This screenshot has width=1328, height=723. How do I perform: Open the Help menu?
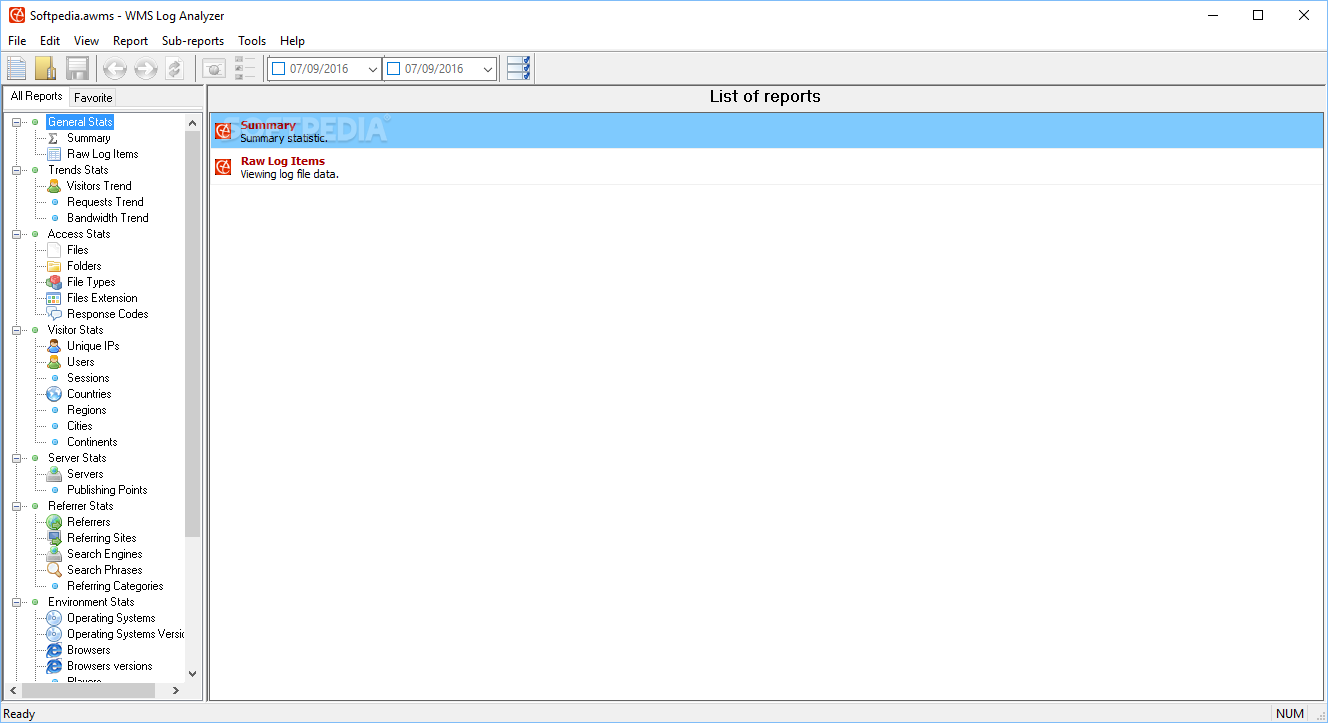click(292, 41)
